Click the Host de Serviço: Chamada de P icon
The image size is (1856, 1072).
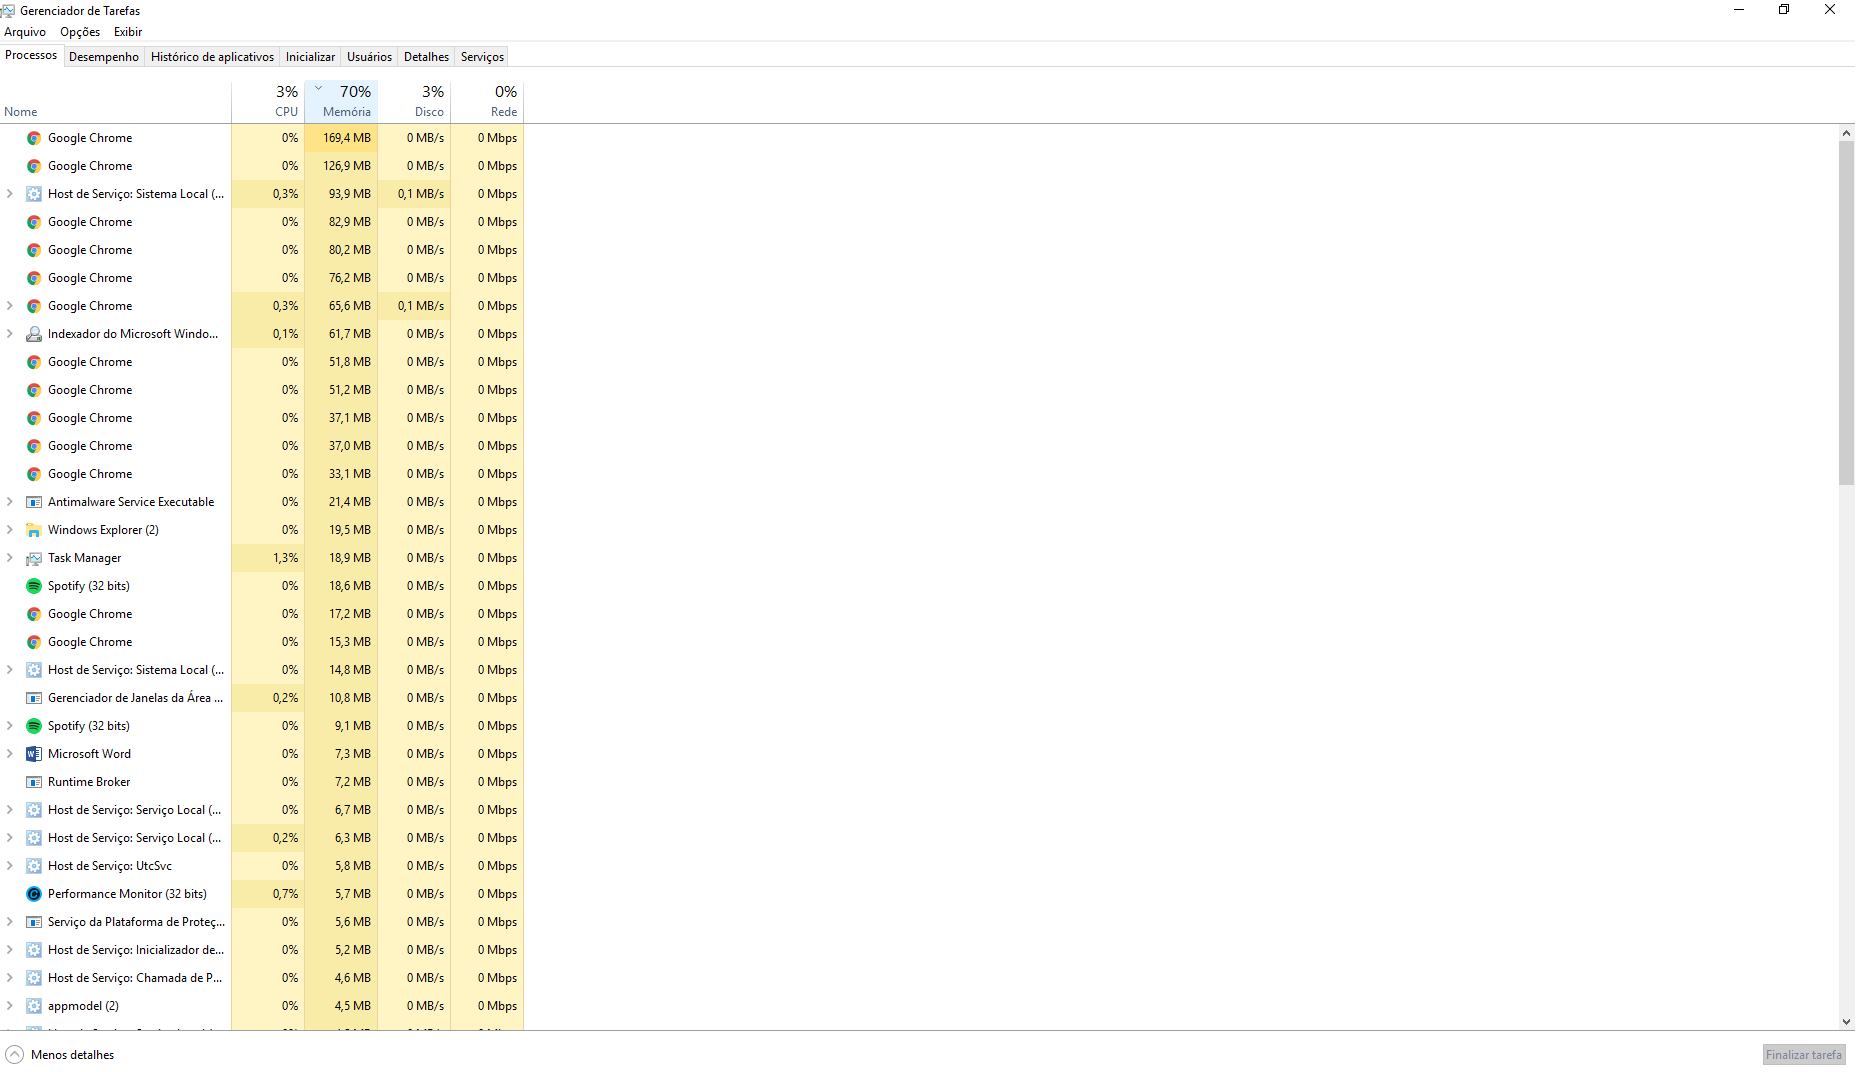[34, 978]
